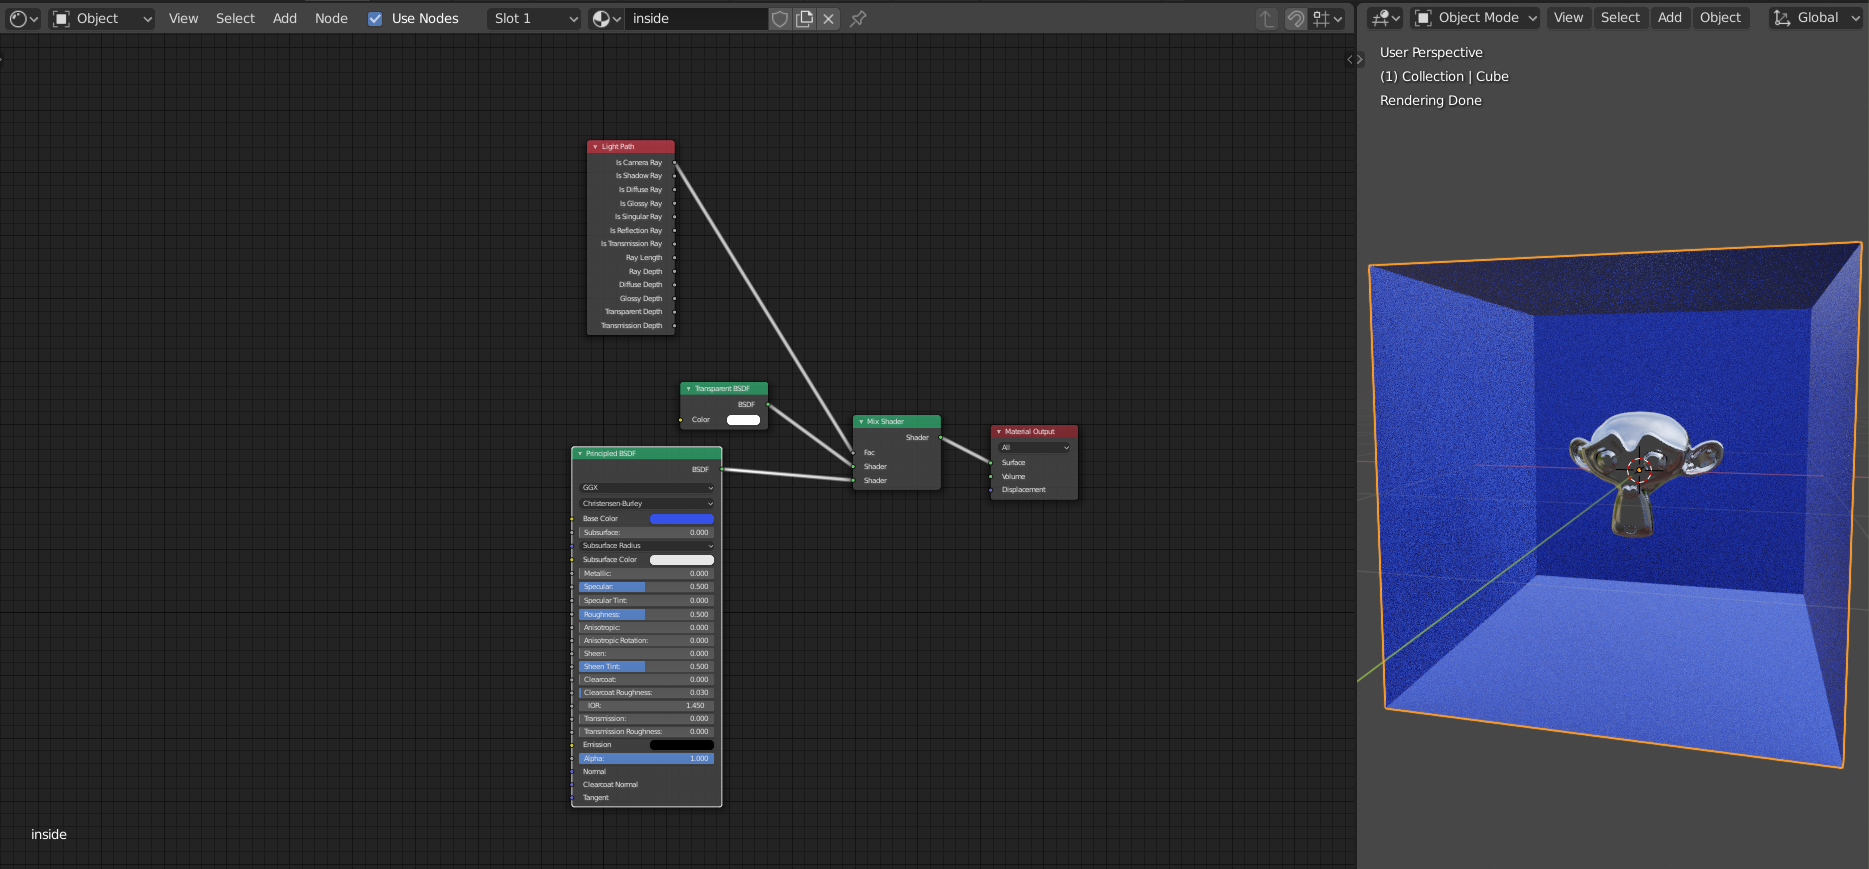
Task: Click the Is Shadow Ray output socket
Action: (x=675, y=176)
